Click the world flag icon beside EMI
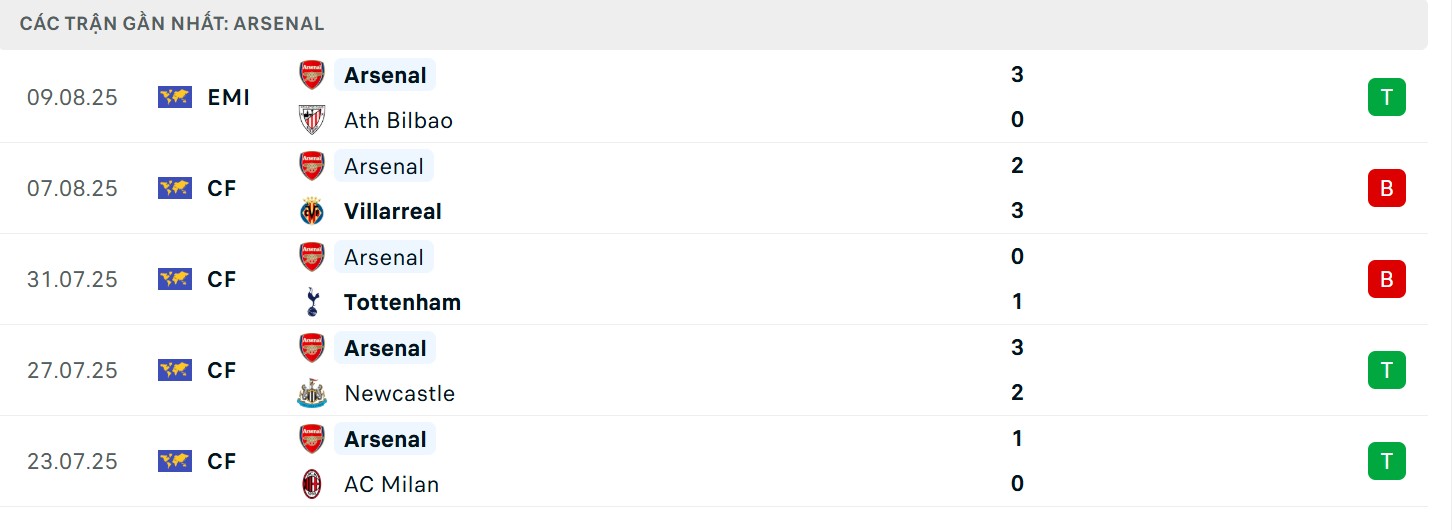1452x530 pixels. click(x=175, y=97)
